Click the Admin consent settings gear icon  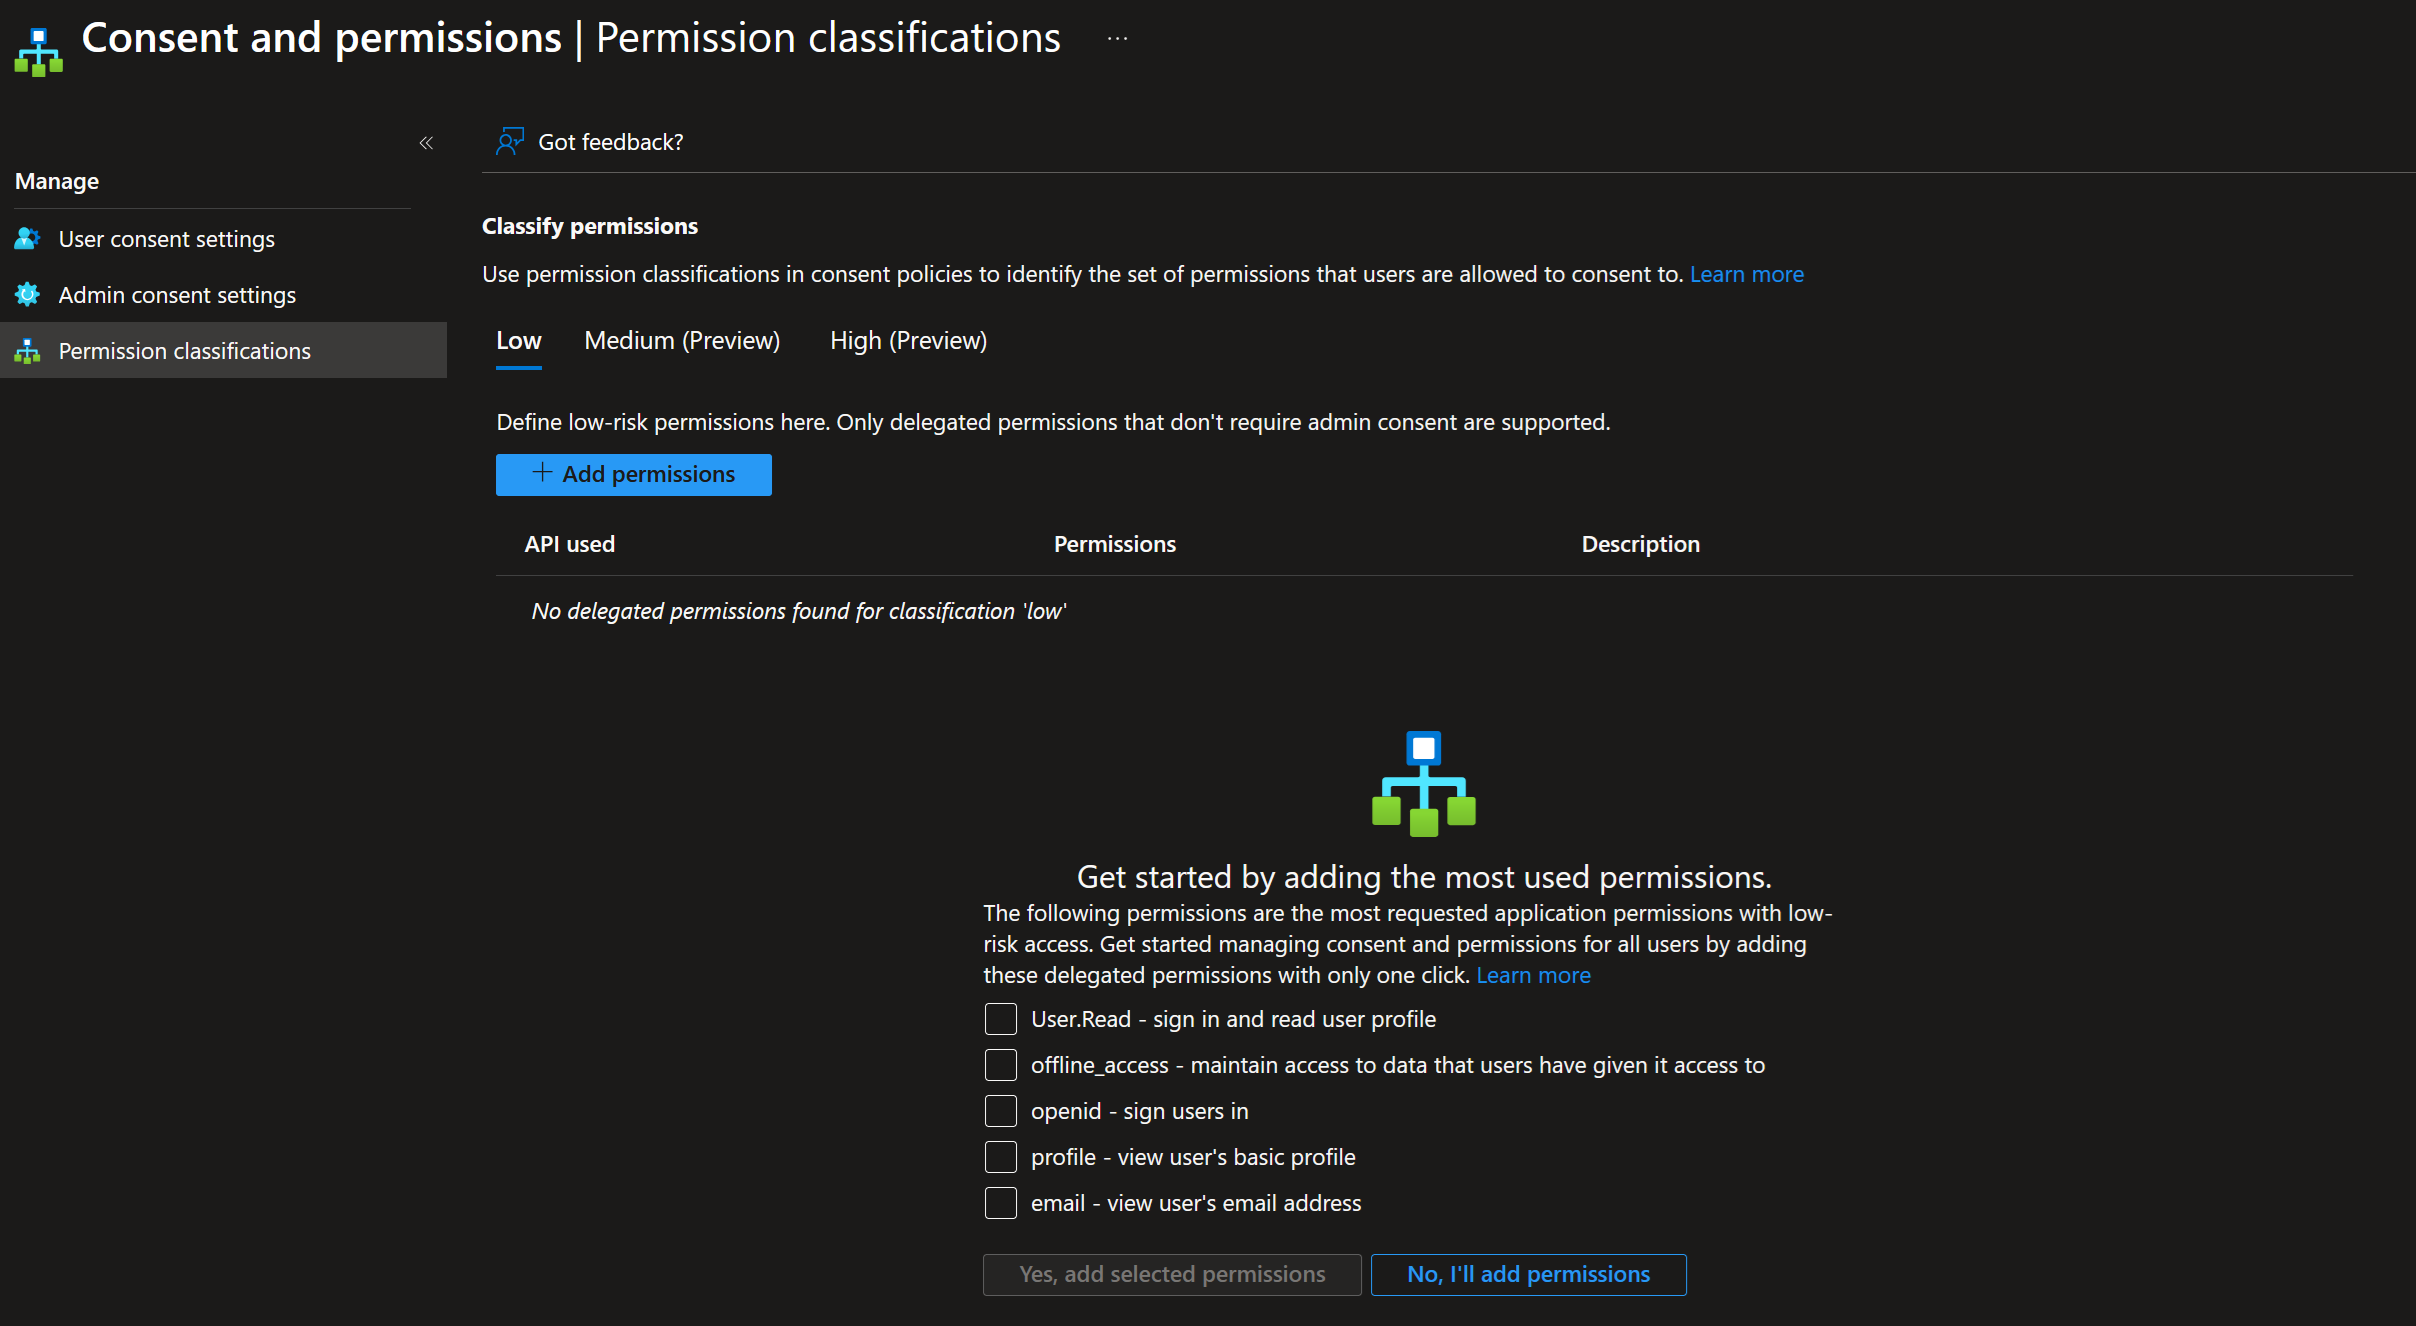pyautogui.click(x=27, y=295)
